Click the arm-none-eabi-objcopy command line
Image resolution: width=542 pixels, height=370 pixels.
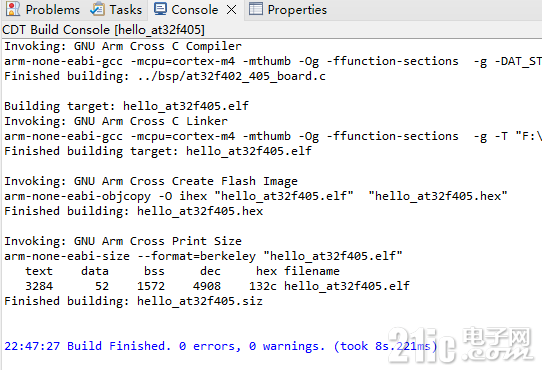pyautogui.click(x=256, y=196)
